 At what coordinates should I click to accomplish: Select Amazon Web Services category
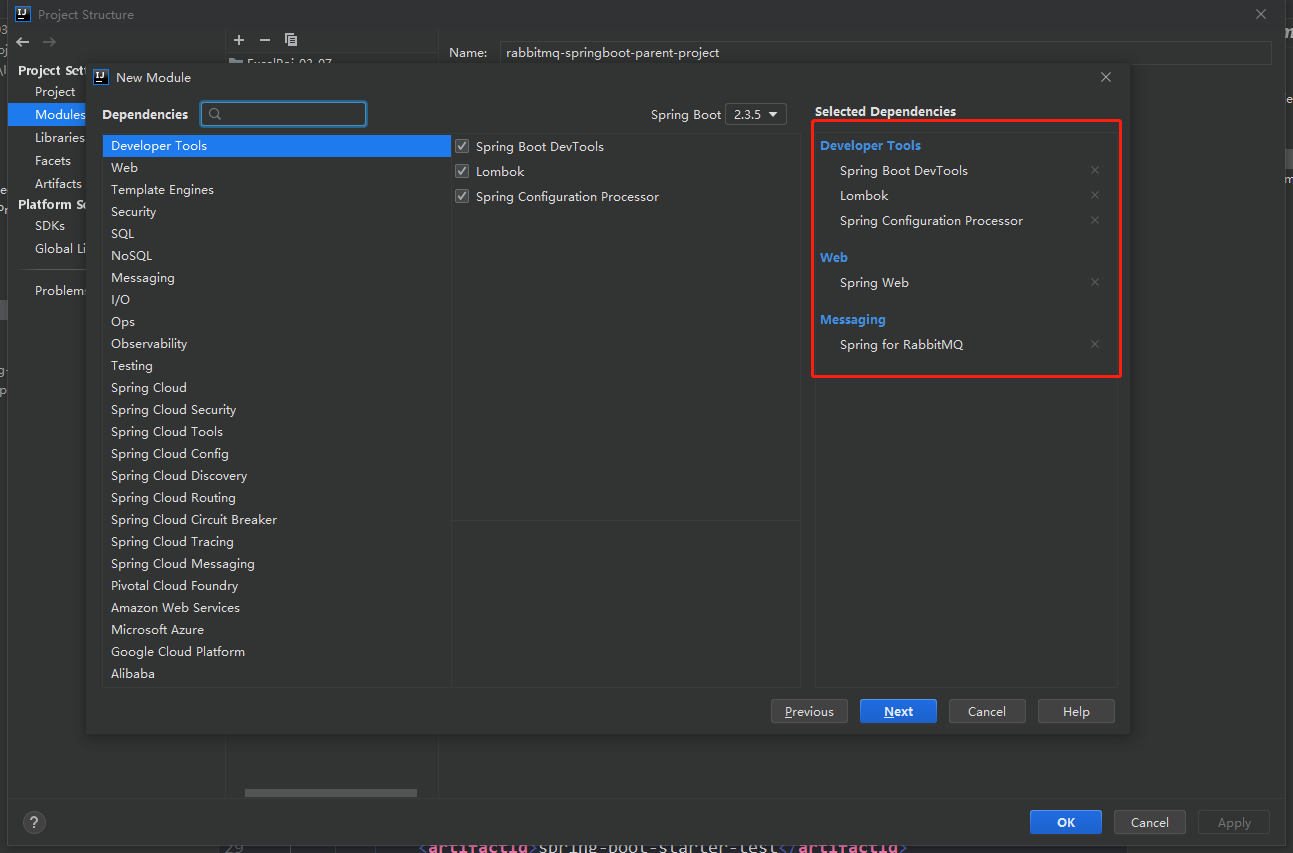[x=277, y=608]
